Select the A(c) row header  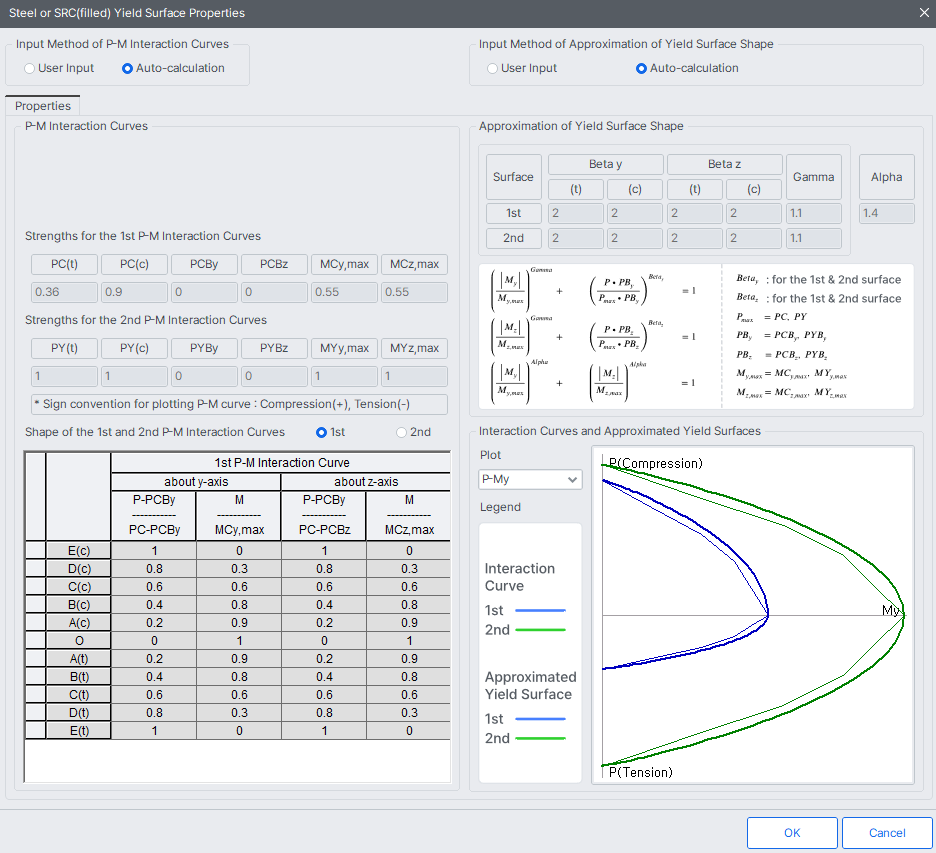79,623
